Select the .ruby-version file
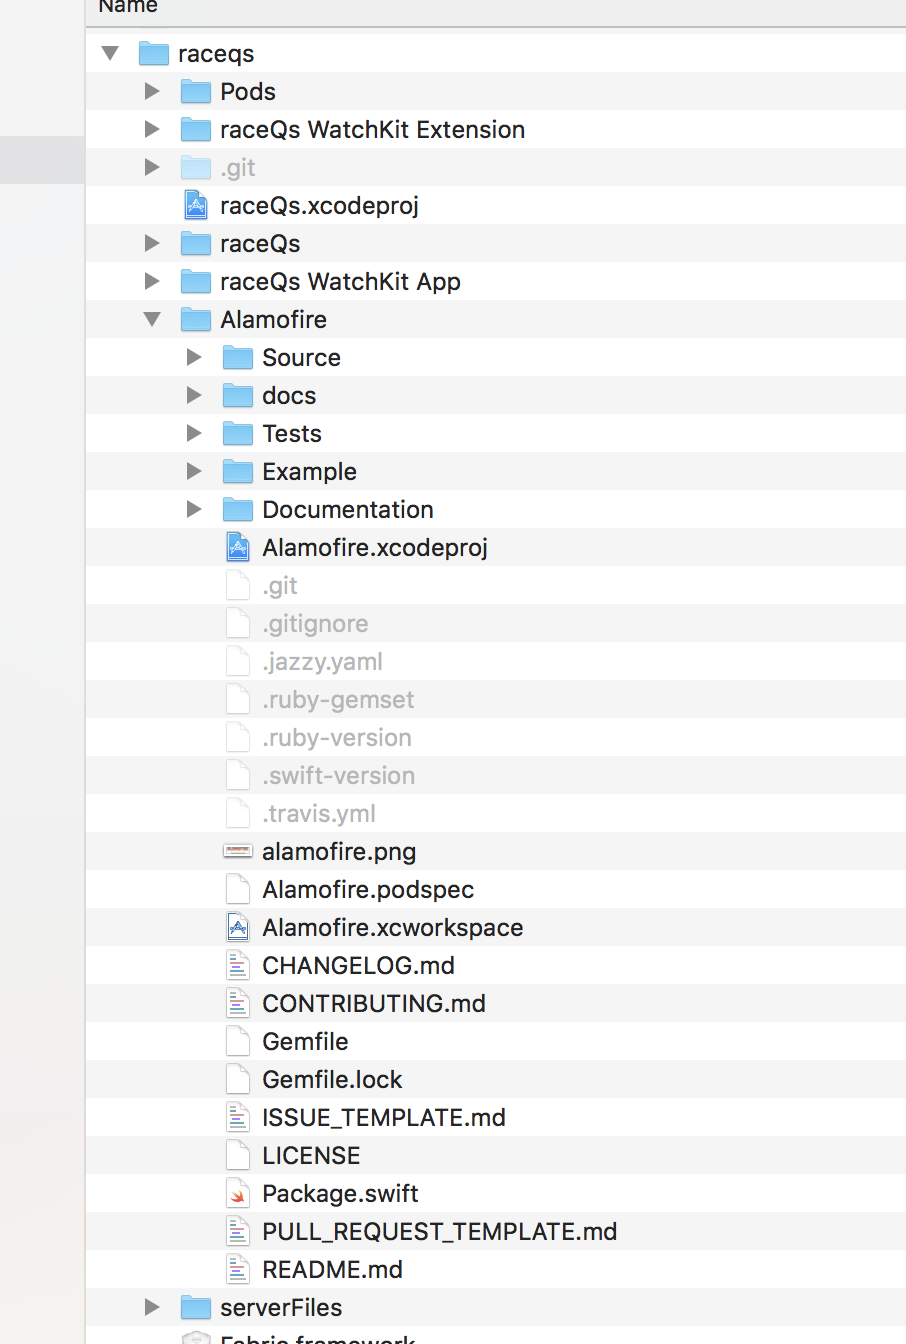 click(x=337, y=738)
